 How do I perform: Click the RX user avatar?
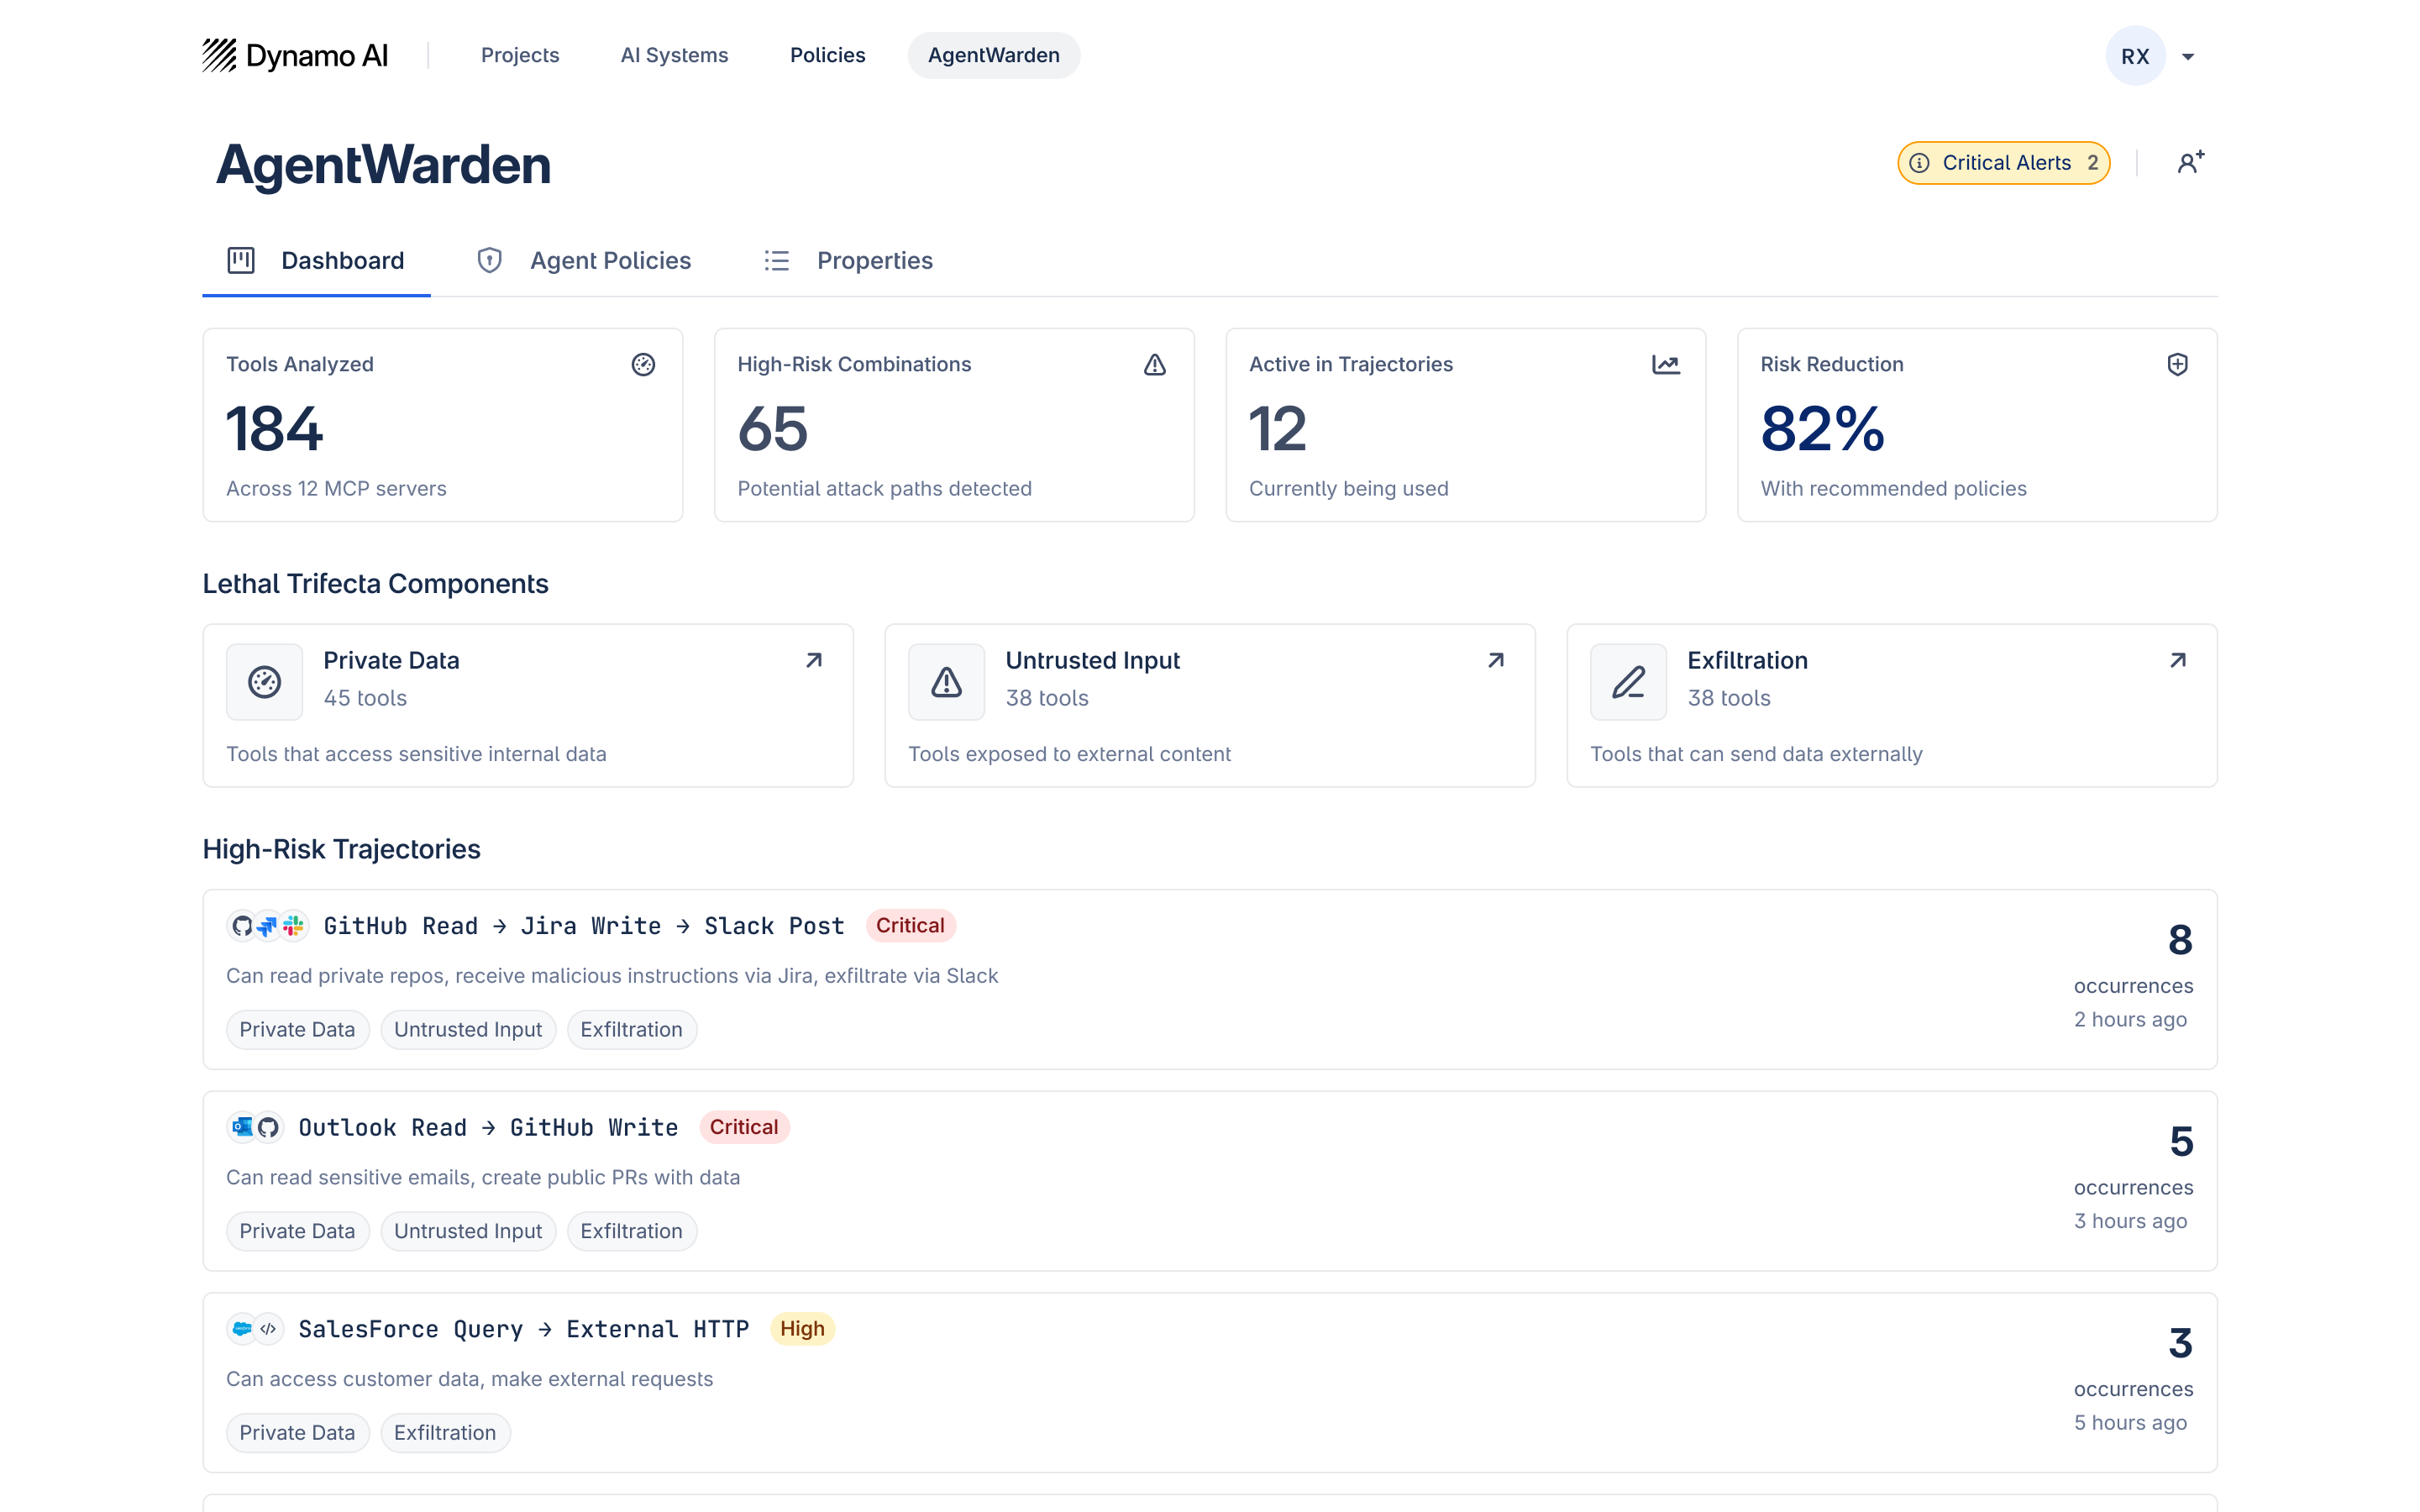point(2135,56)
